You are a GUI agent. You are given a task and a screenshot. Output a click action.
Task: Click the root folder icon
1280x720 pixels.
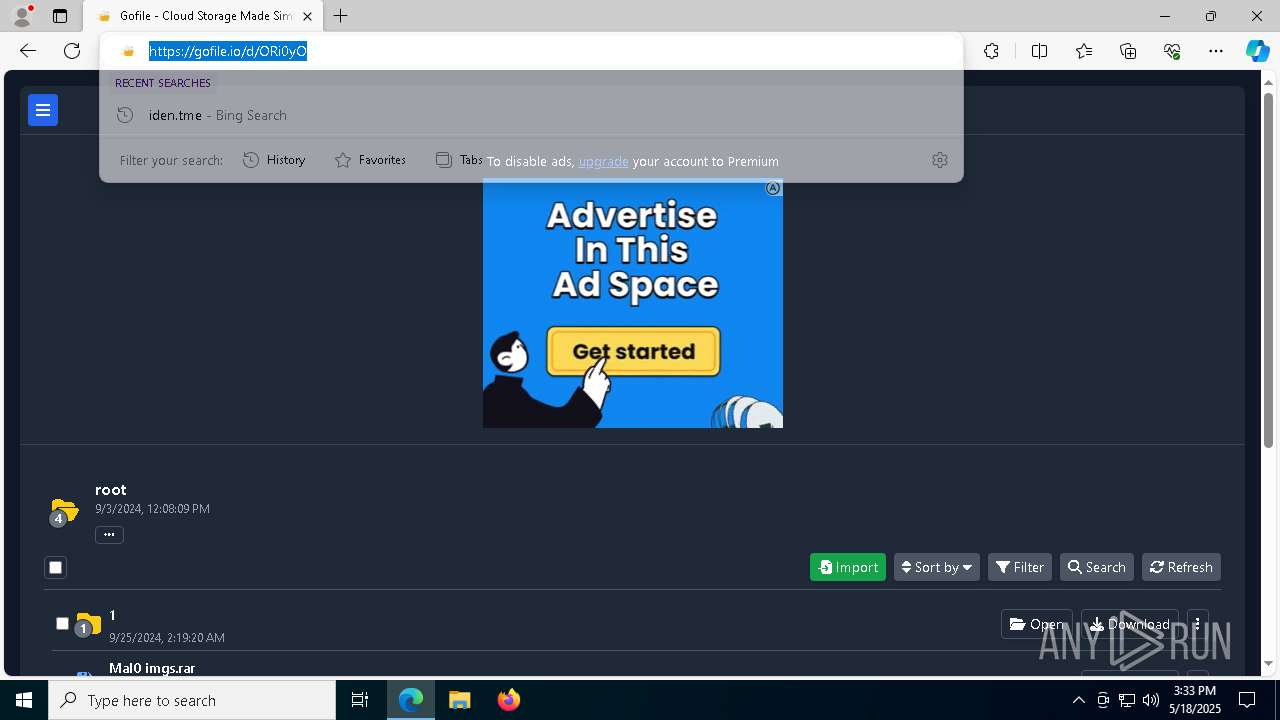tap(64, 511)
